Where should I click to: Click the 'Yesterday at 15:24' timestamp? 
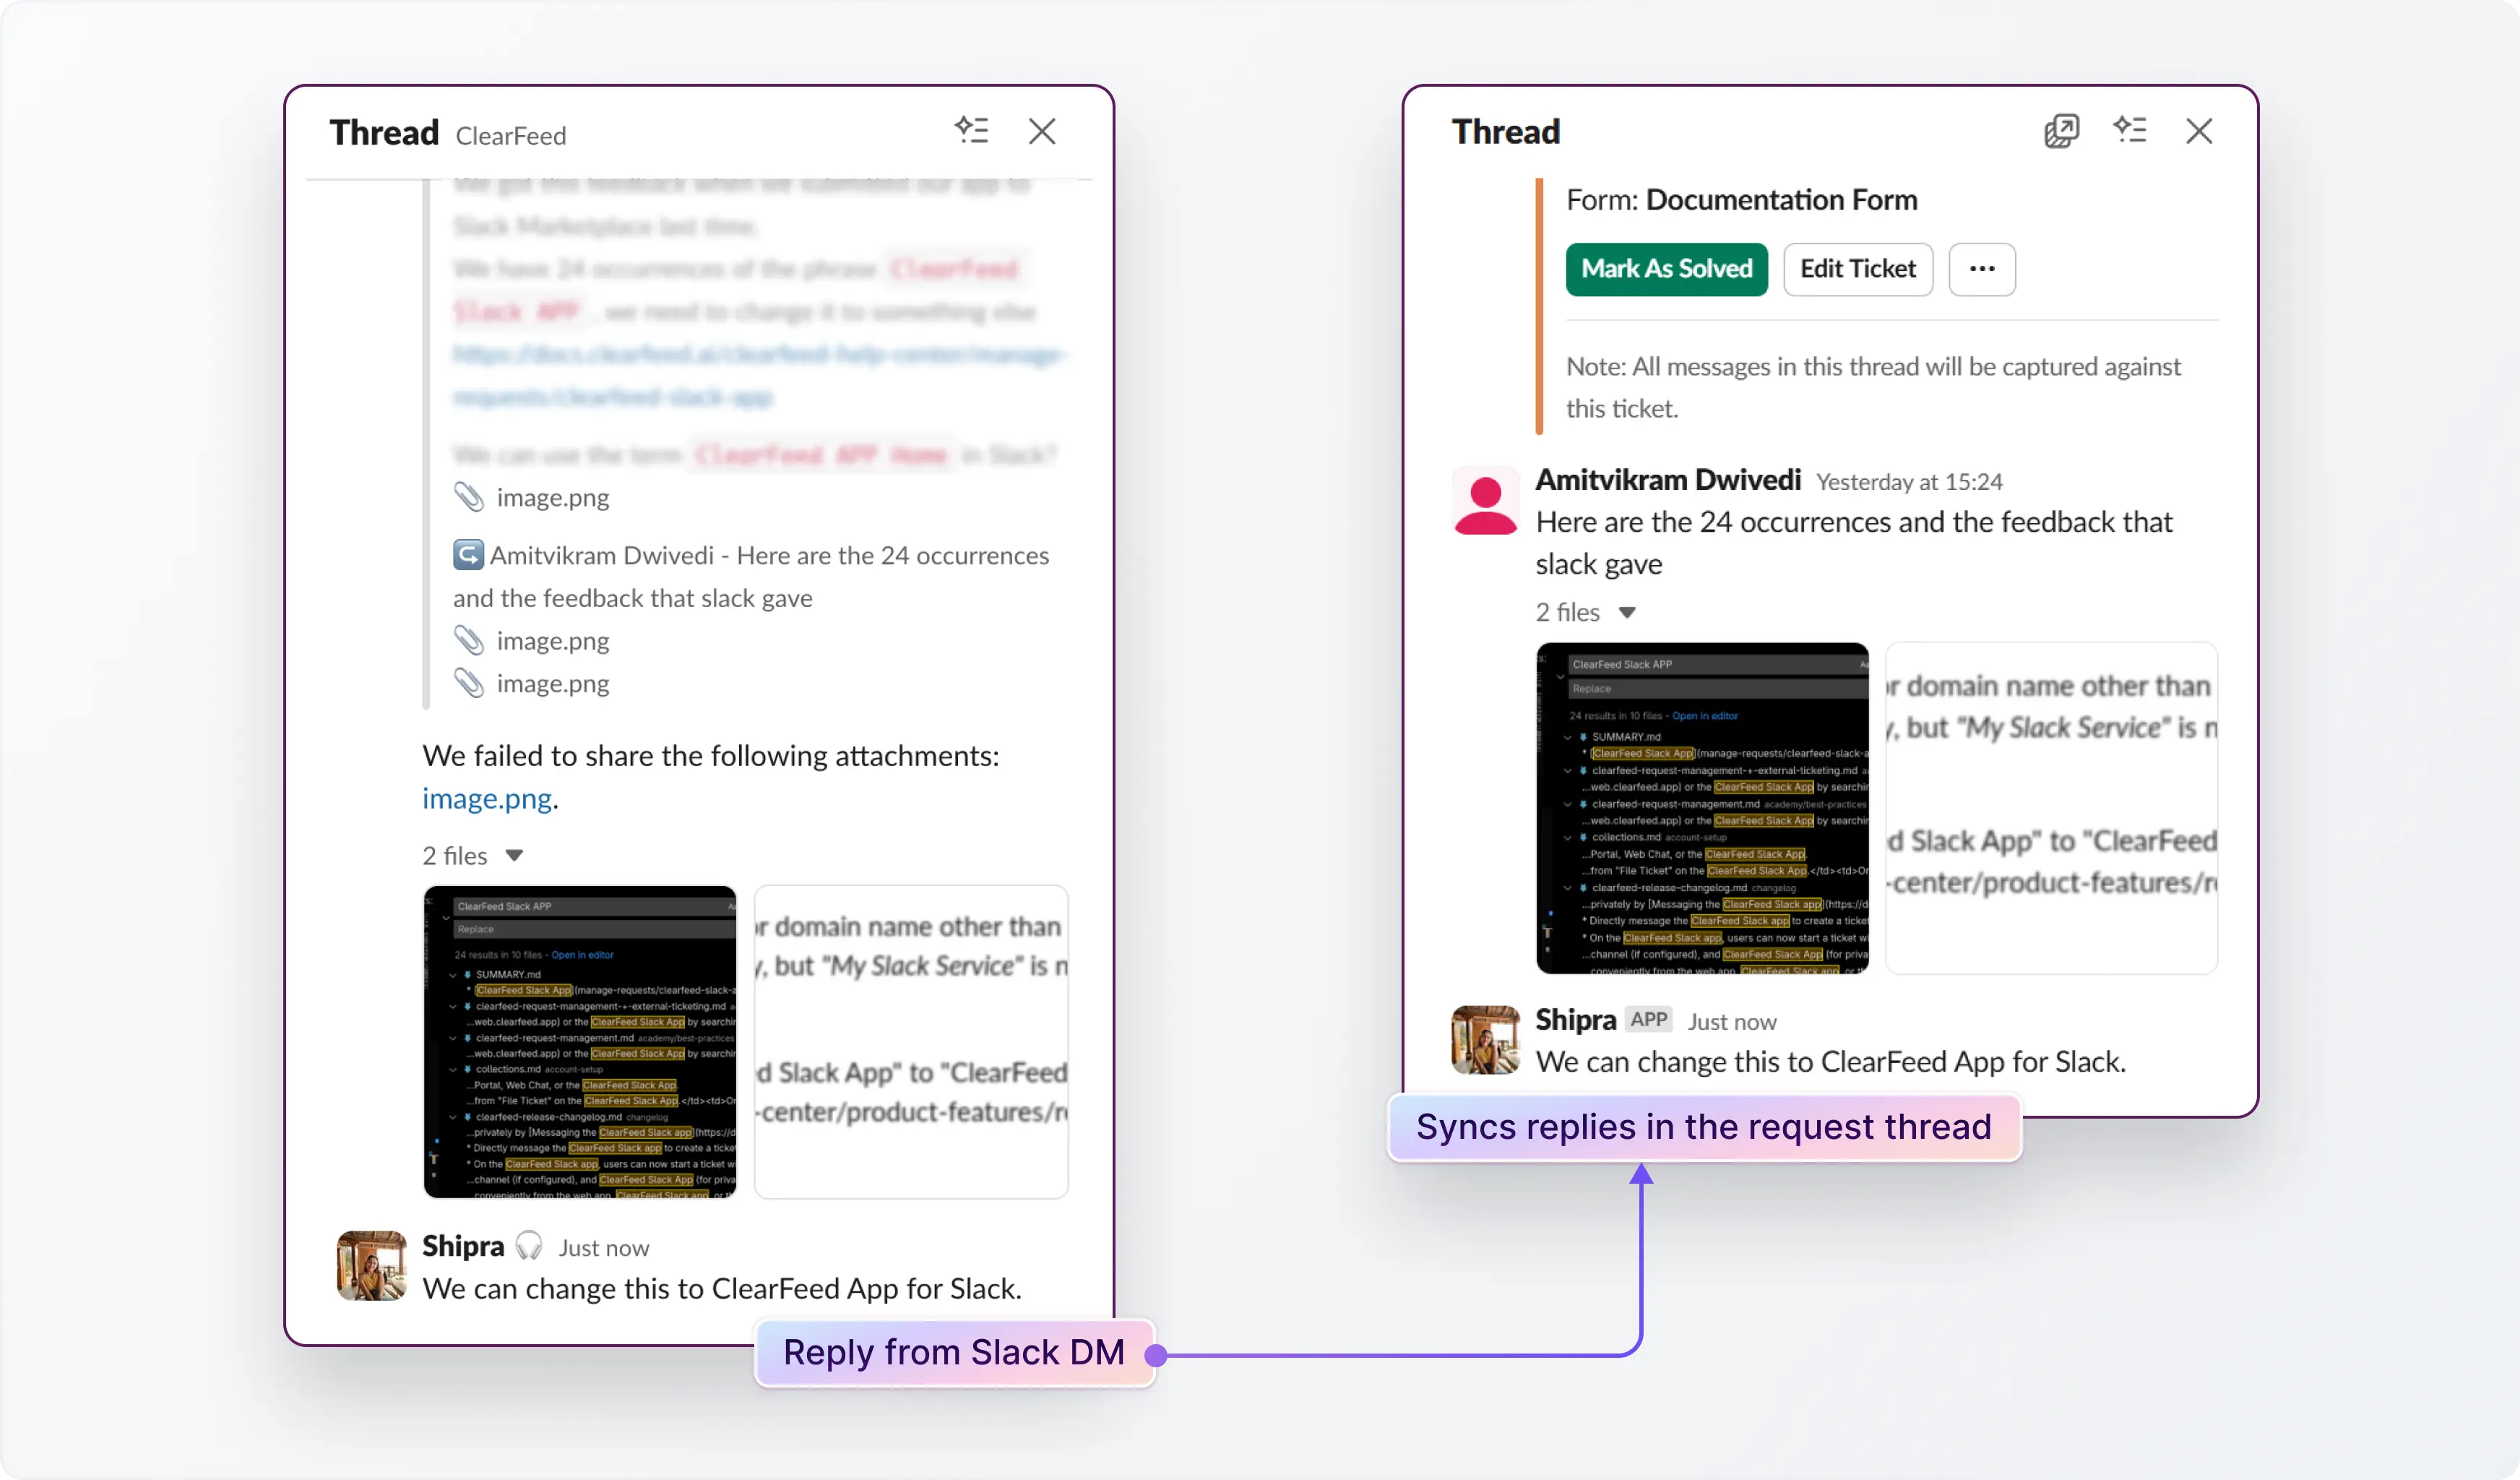click(x=1909, y=482)
